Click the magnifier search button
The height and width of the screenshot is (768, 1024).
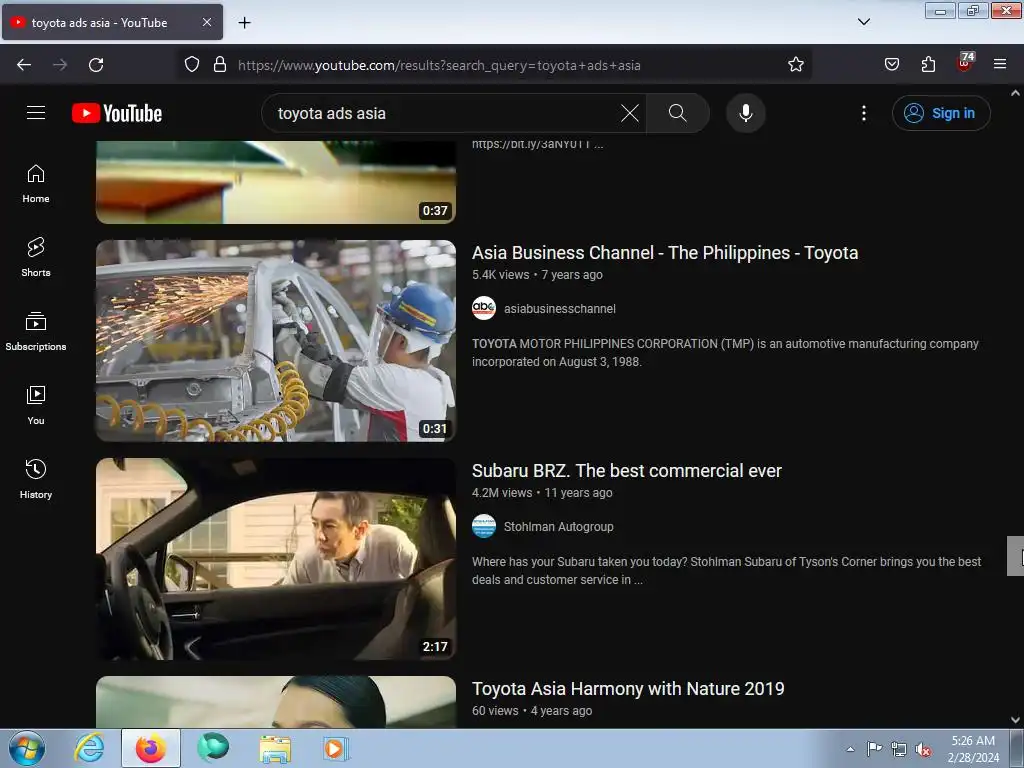[677, 113]
